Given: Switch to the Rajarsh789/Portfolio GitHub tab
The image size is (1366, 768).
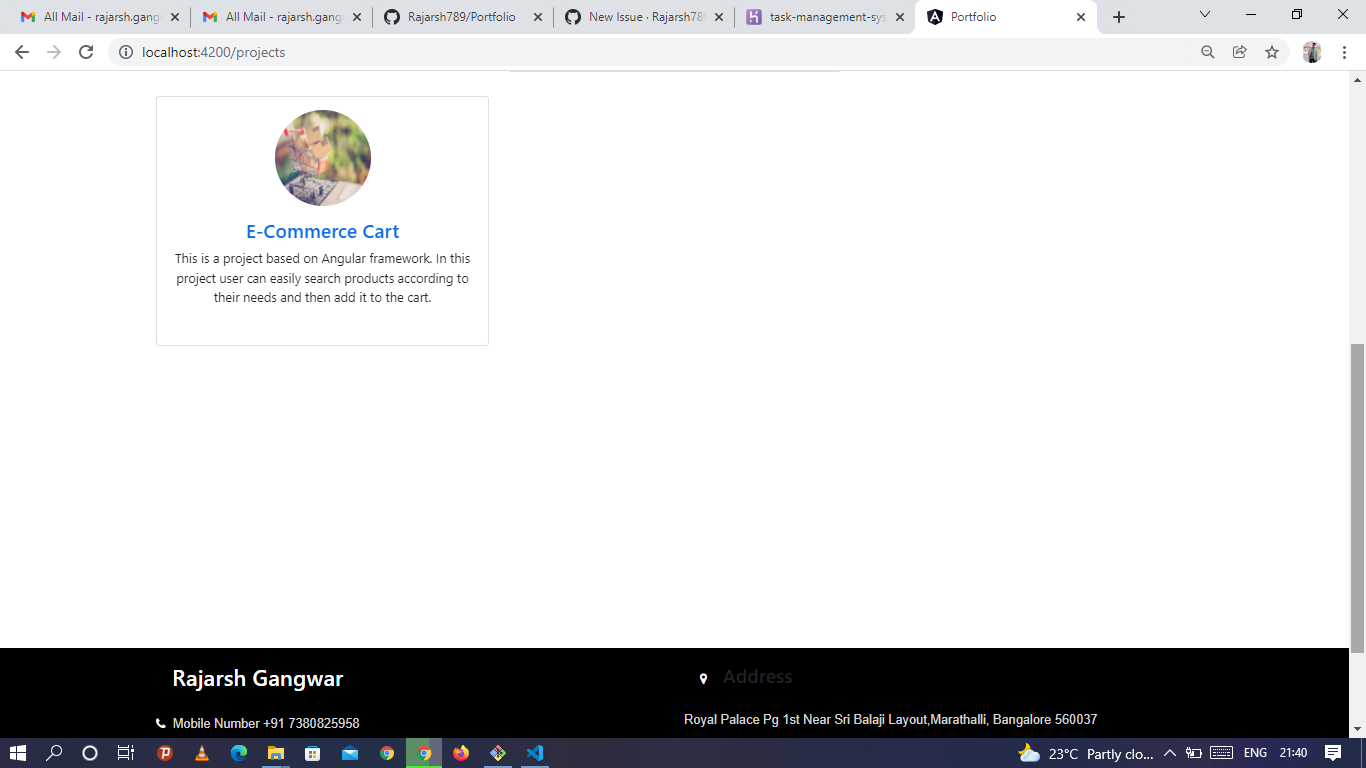Looking at the screenshot, I should [x=462, y=17].
